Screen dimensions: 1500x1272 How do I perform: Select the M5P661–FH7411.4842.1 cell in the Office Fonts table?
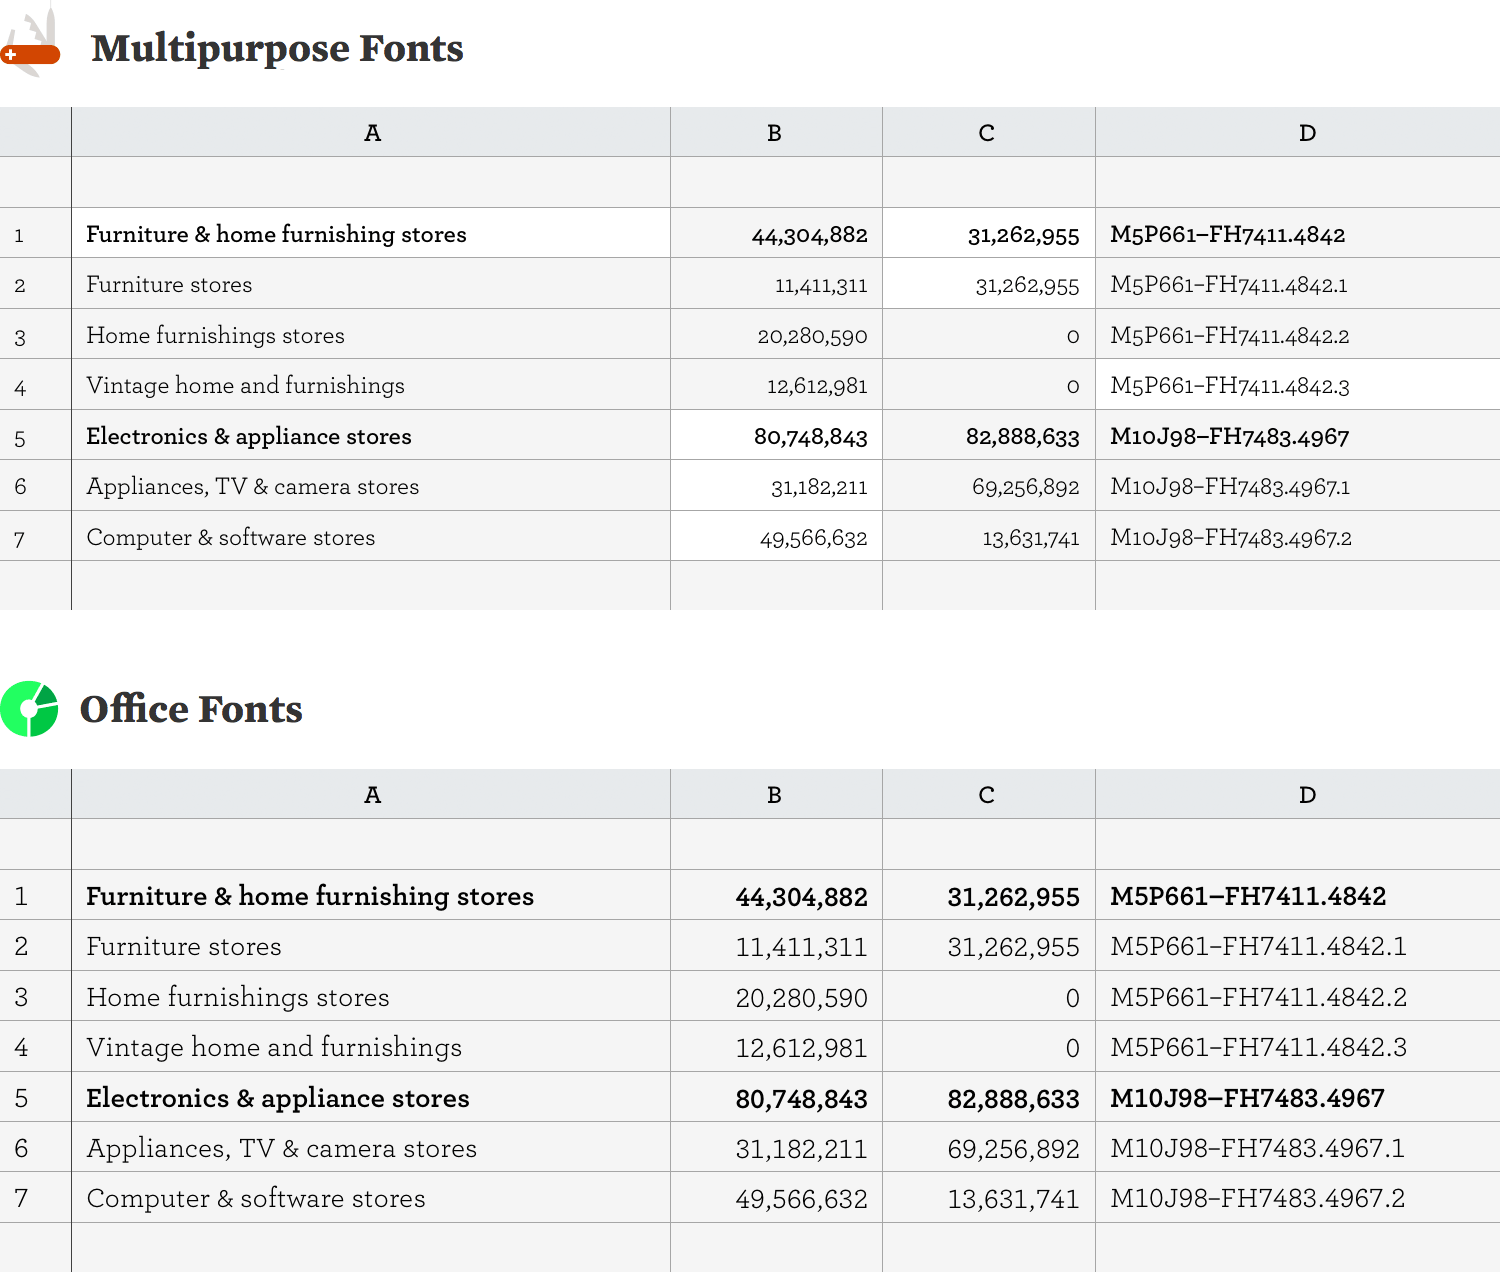pos(1298,945)
